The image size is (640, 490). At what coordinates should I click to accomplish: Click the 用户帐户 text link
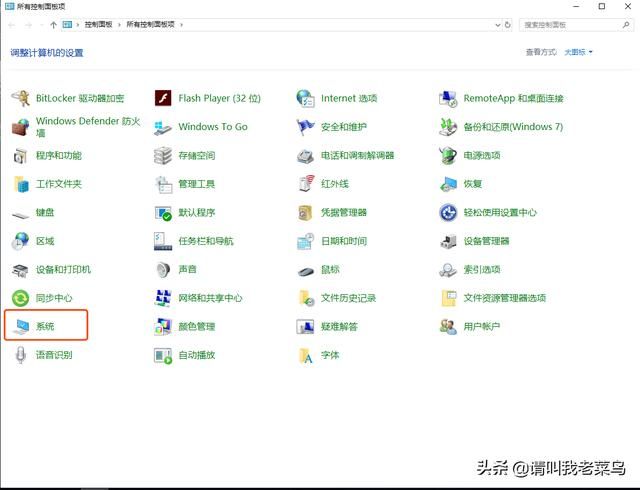482,327
